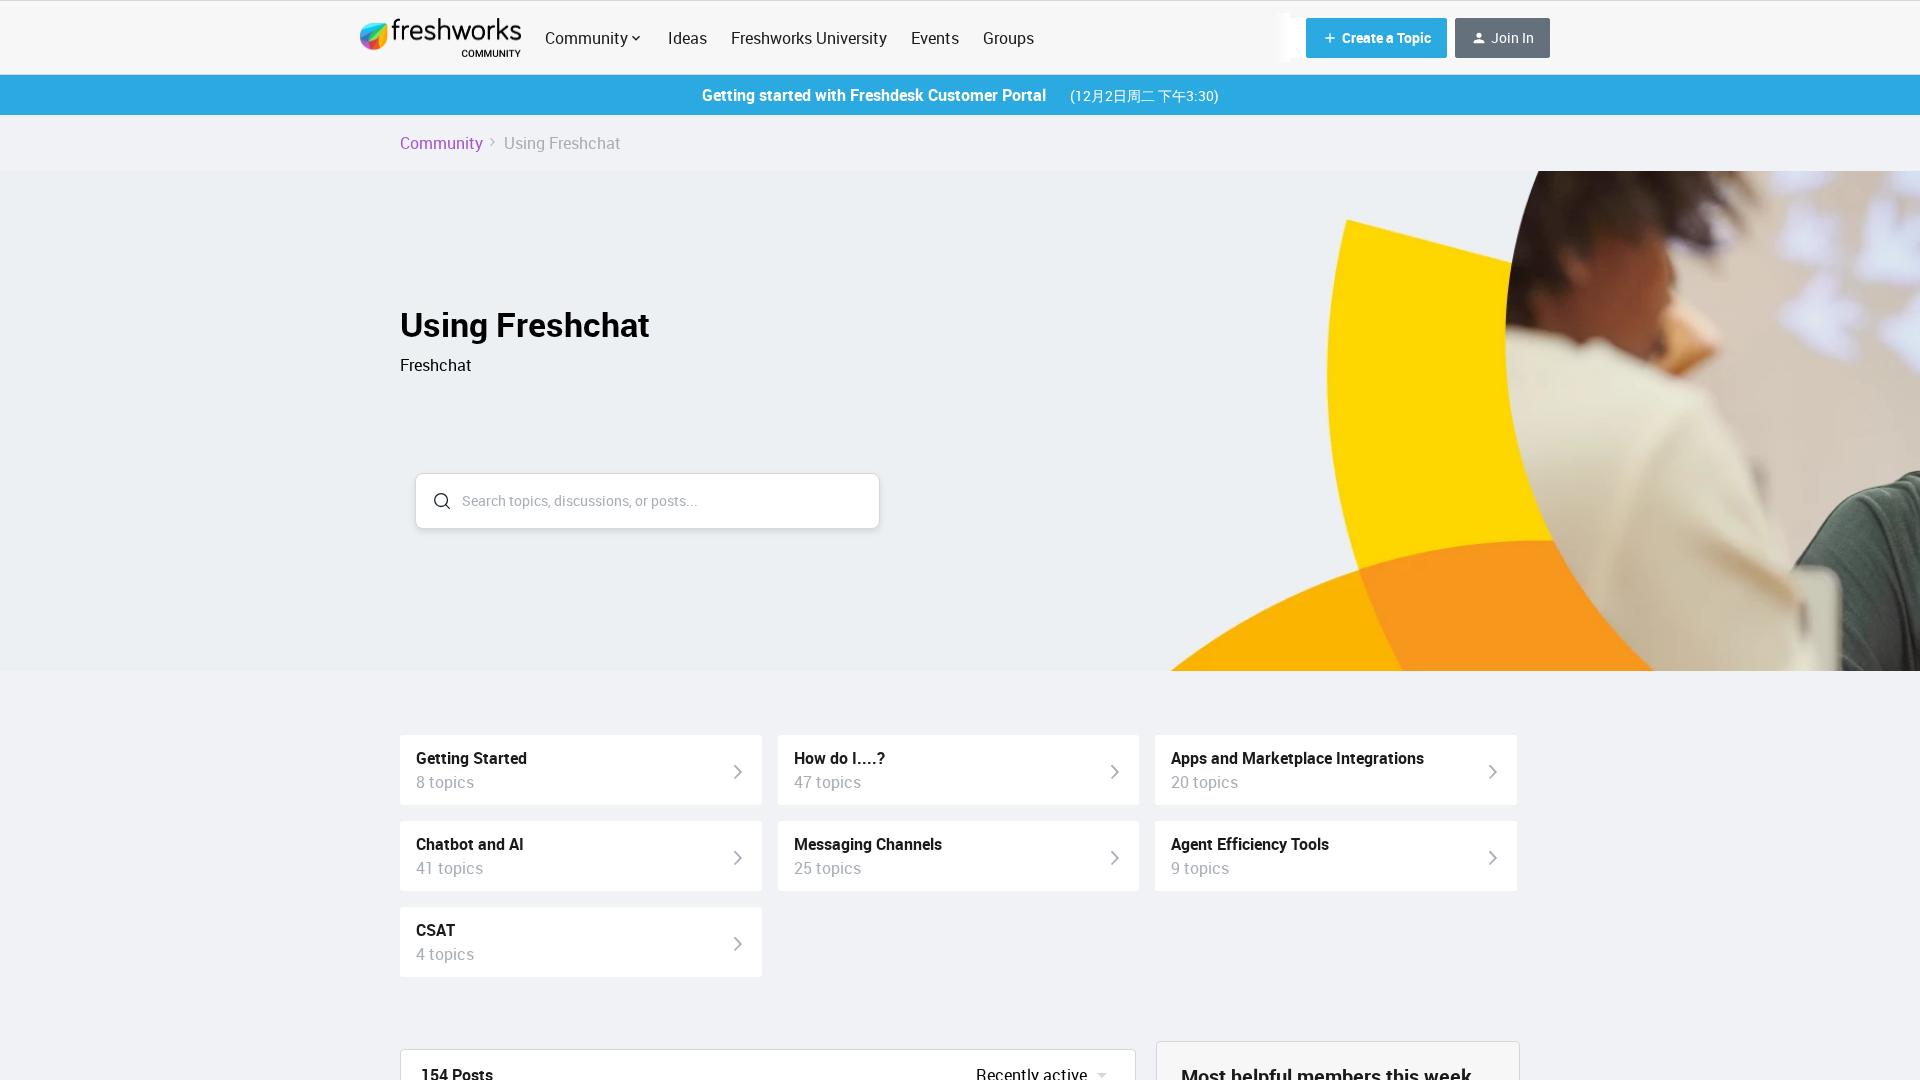1920x1080 pixels.
Task: Go to Freshworks University
Action: 808,38
